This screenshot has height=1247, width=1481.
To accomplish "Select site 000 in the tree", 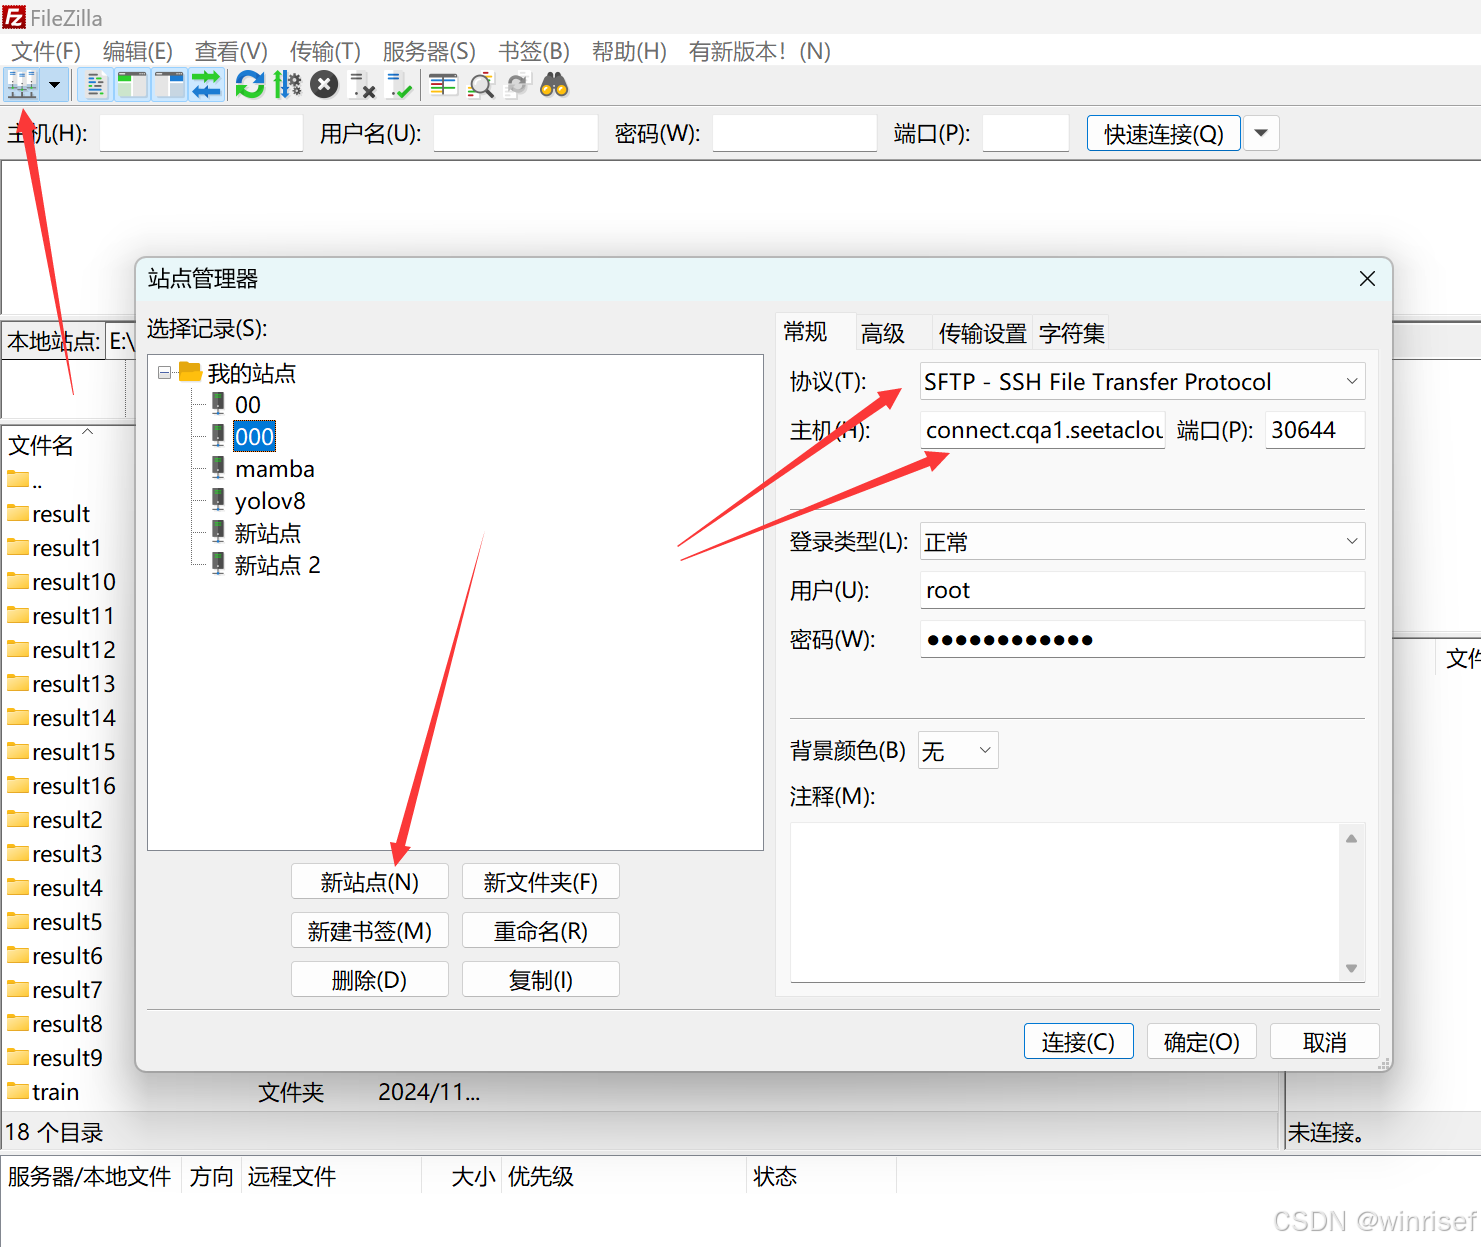I will coord(254,437).
